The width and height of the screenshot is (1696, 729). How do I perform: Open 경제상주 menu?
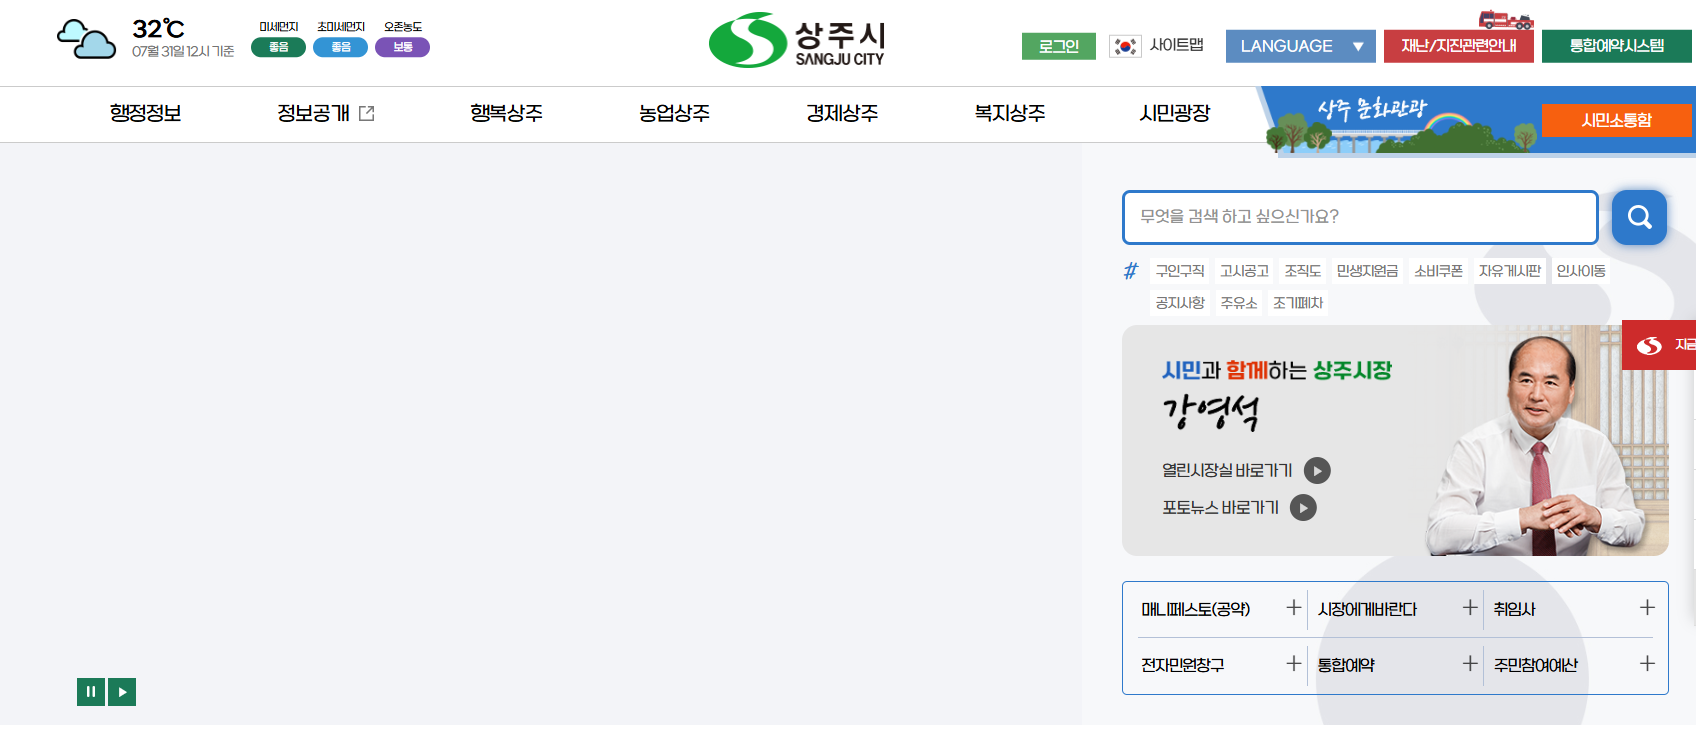point(842,114)
